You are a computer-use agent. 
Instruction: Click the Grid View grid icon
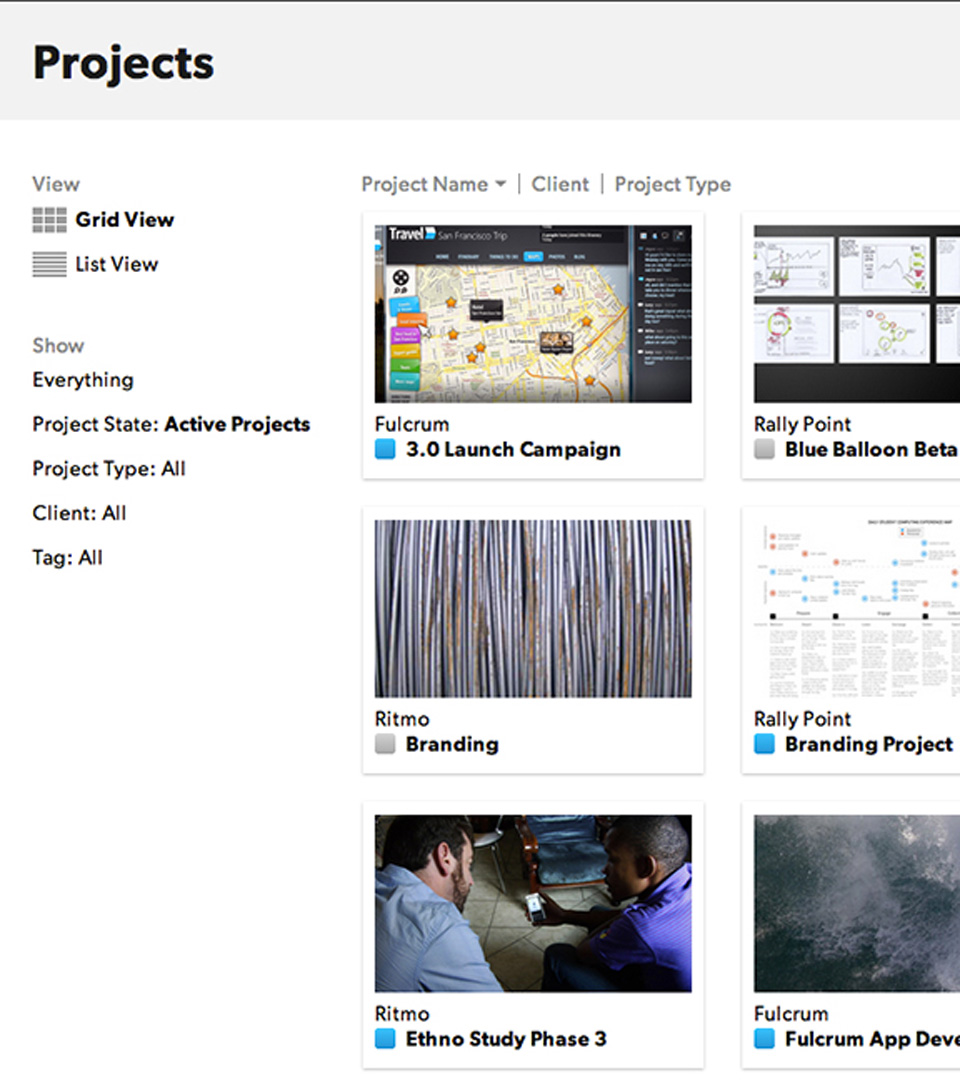[50, 220]
